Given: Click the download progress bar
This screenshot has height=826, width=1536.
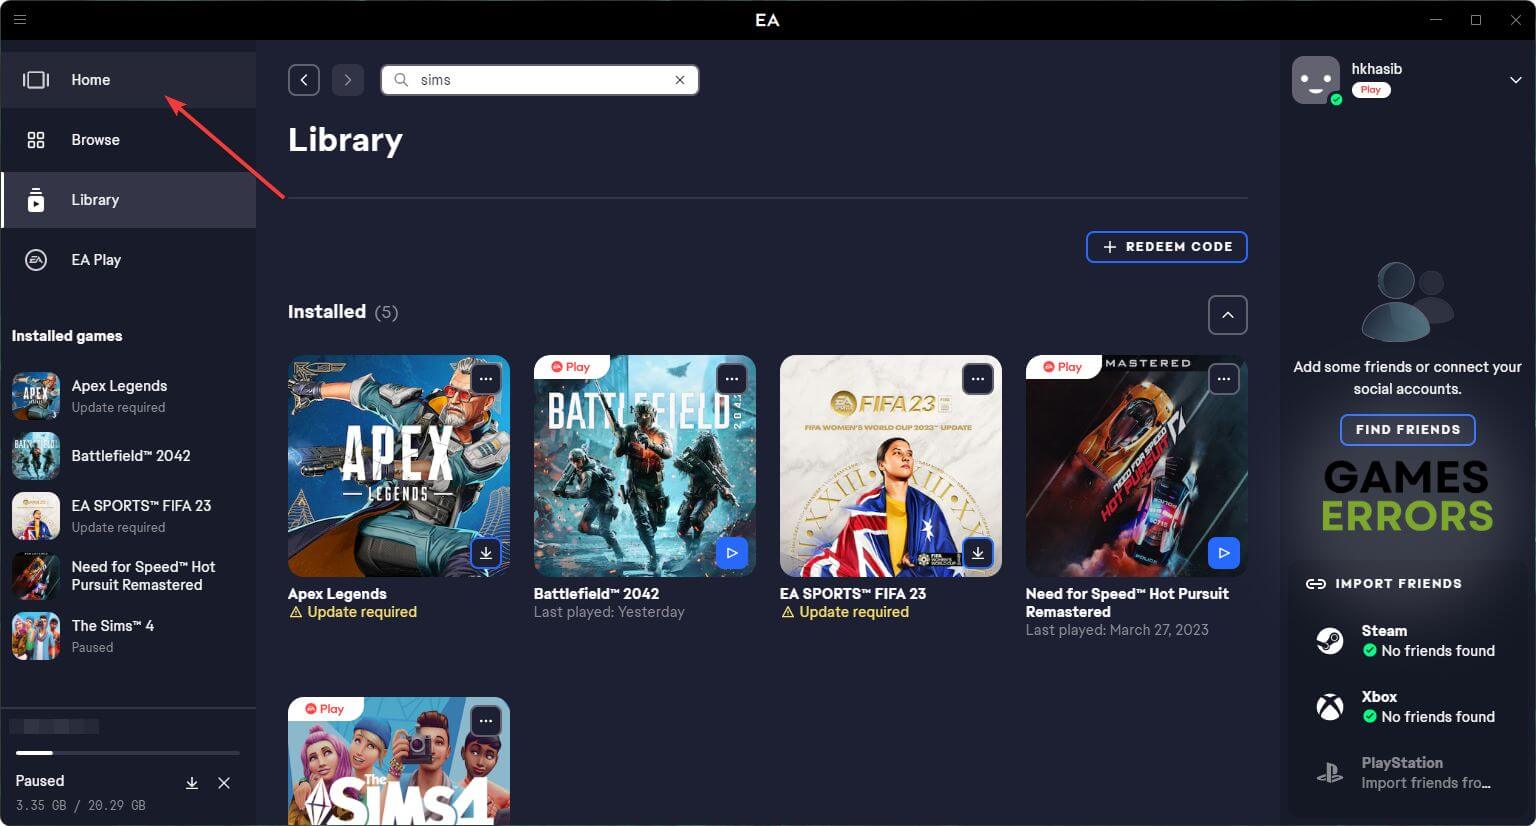Looking at the screenshot, I should point(128,752).
